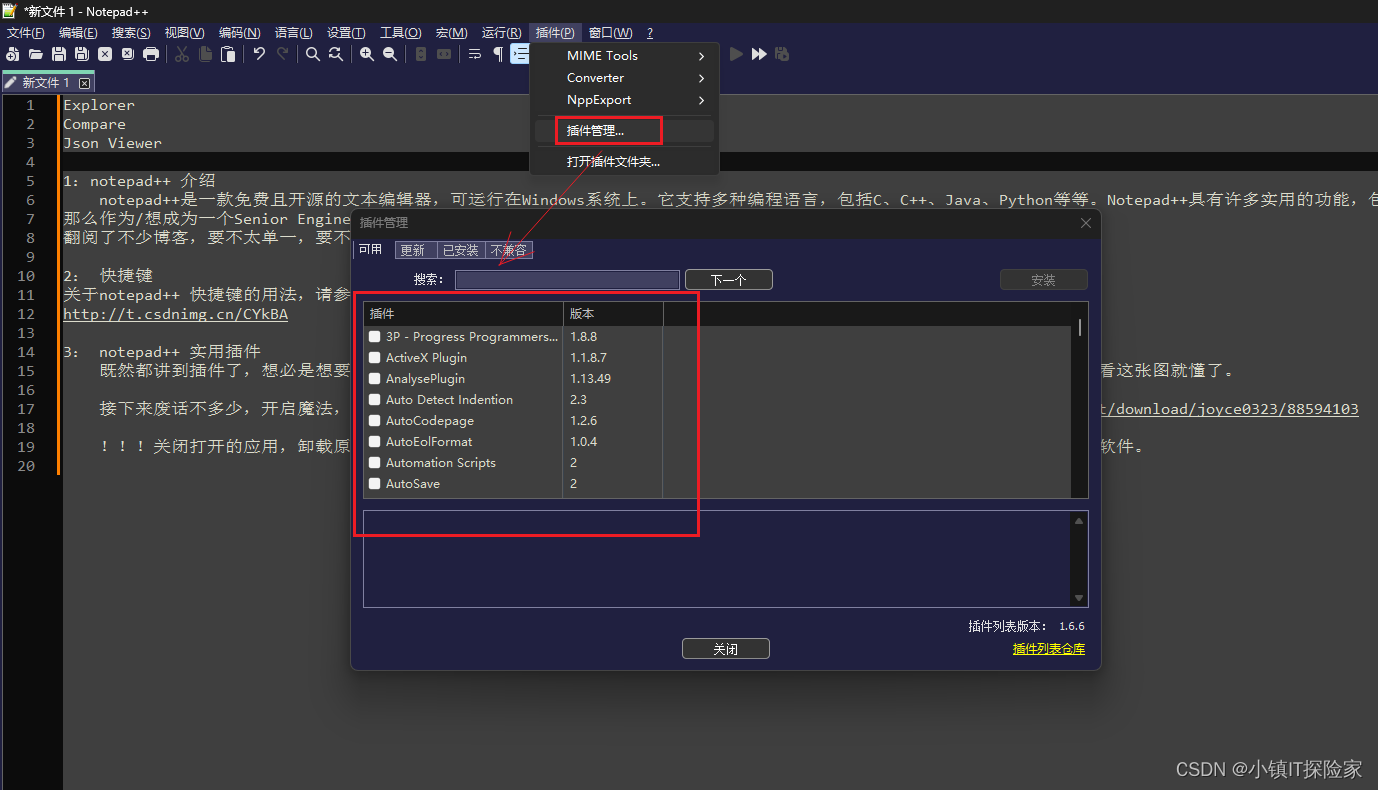
Task: Check the AutoSave plugin checkbox
Action: (375, 484)
